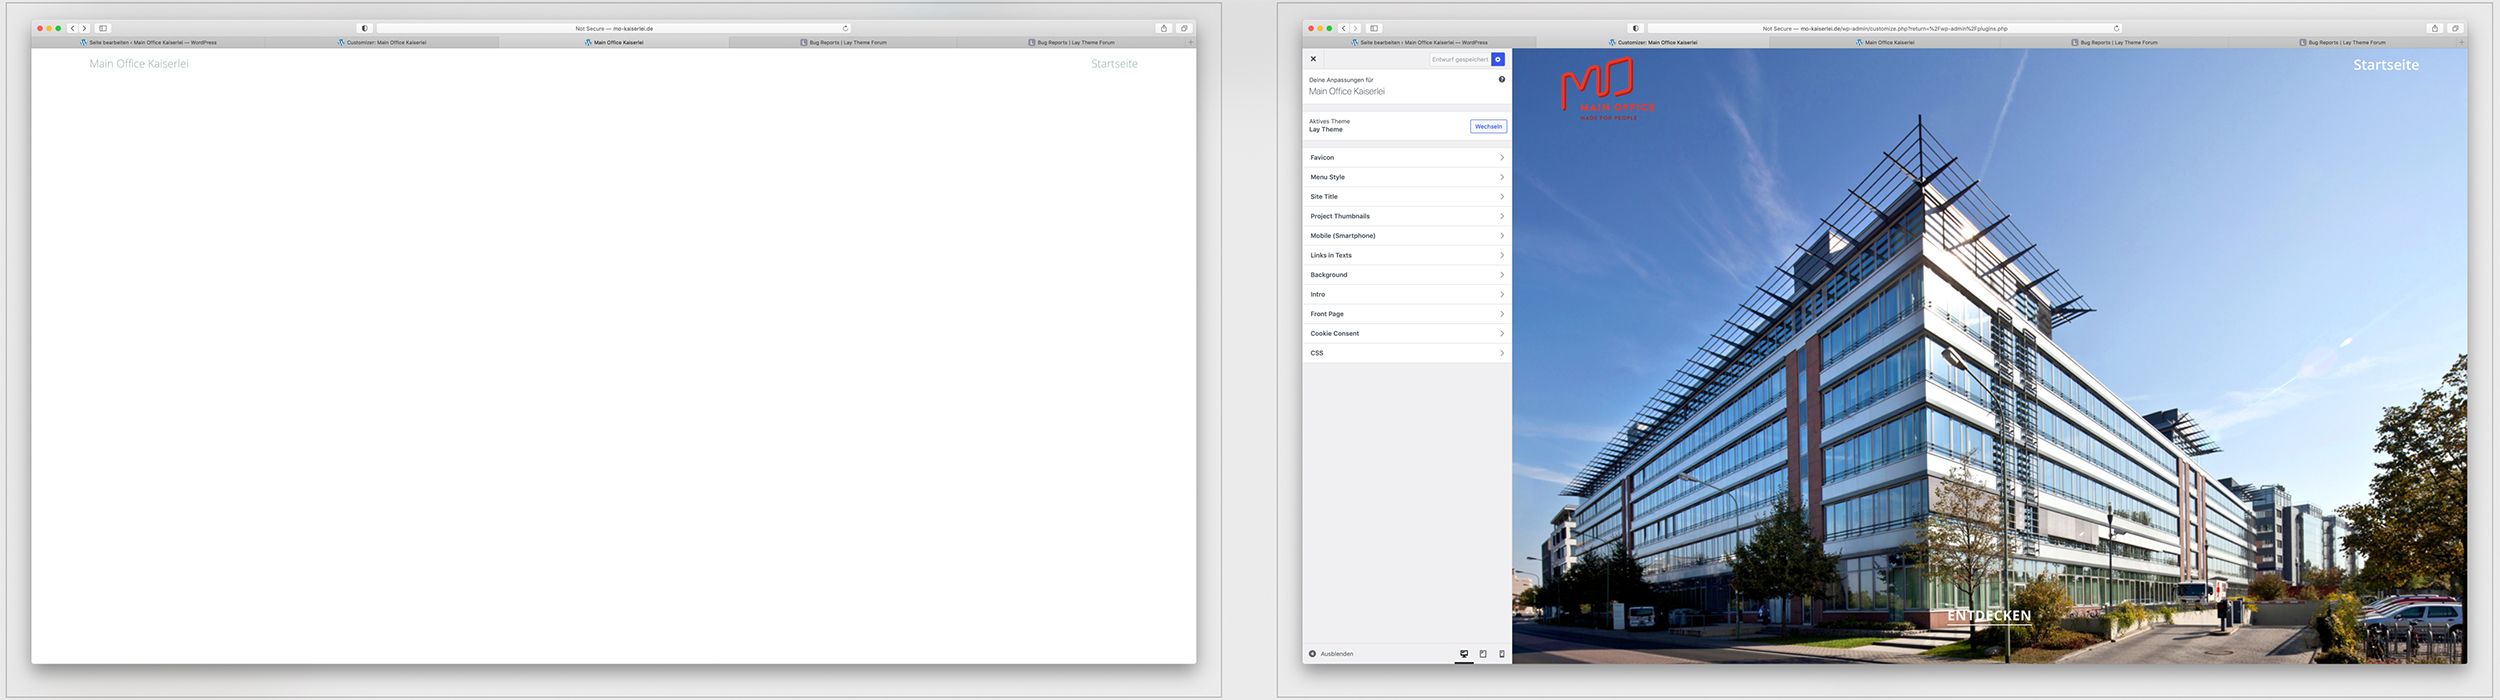Switch to the desktop preview mode
The width and height of the screenshot is (2500, 700).
(1464, 654)
